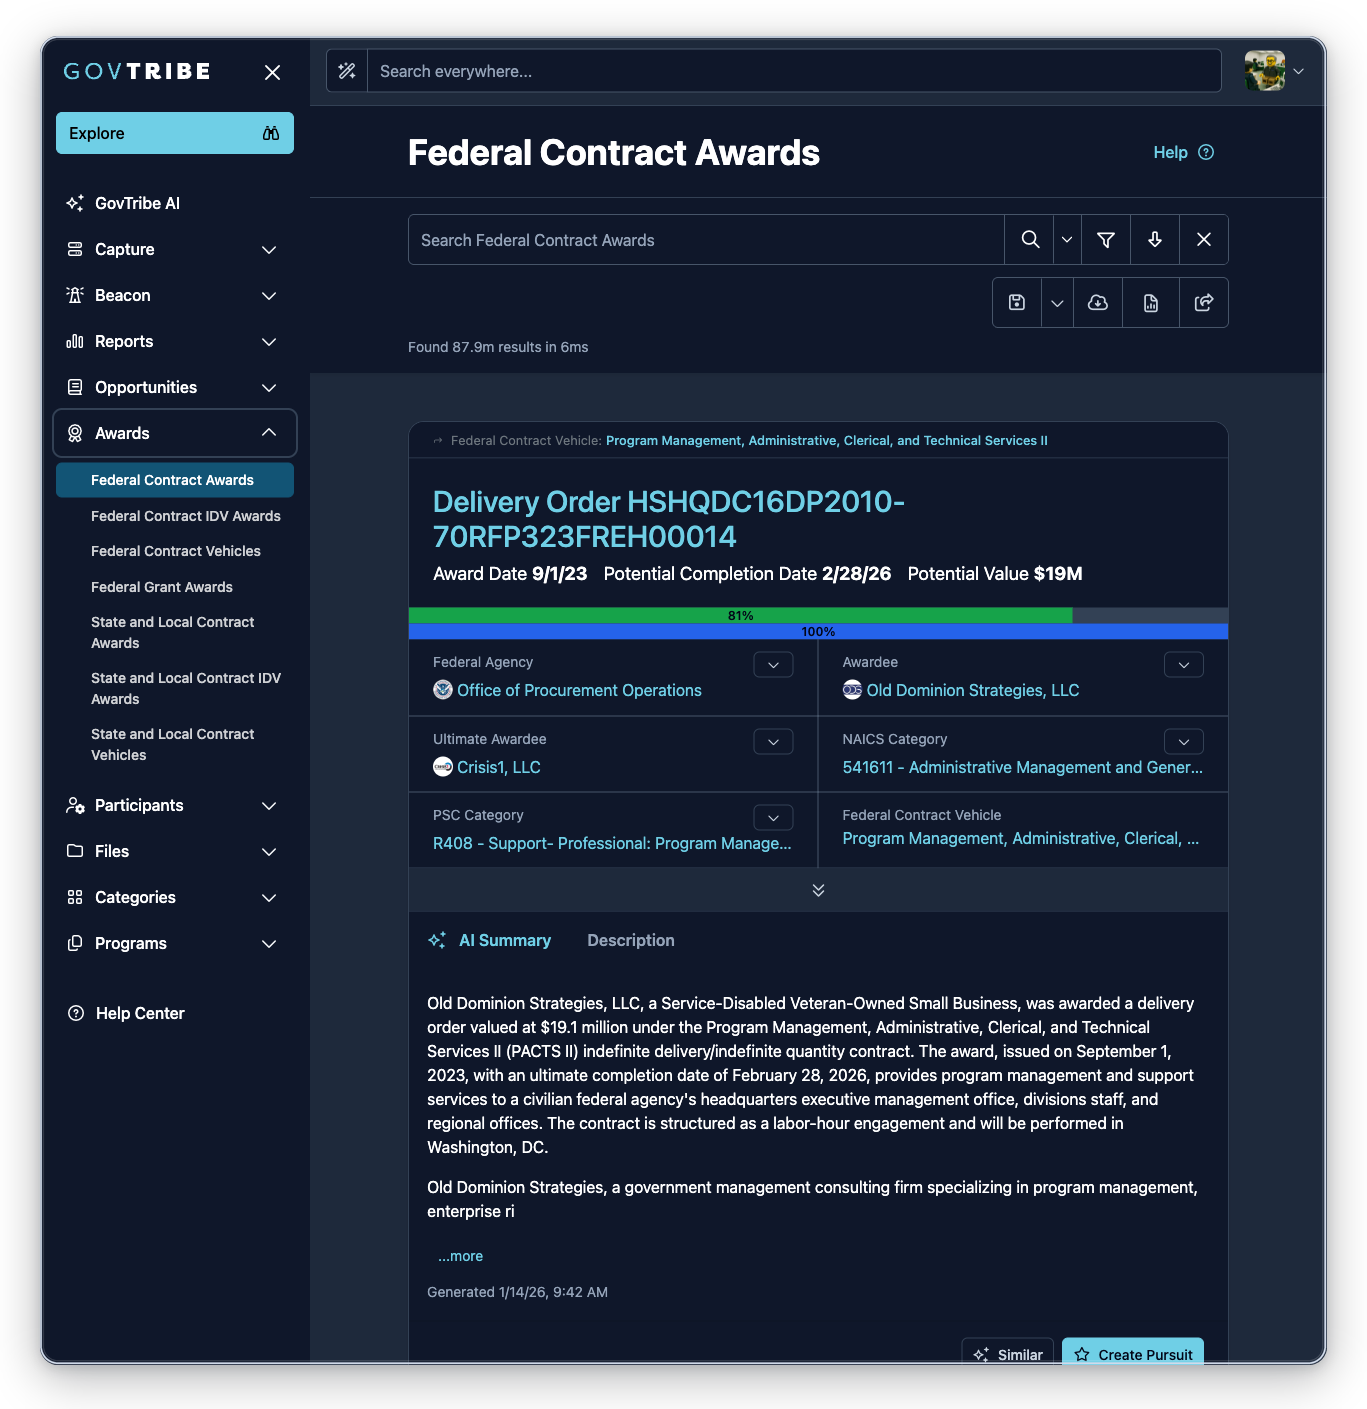The width and height of the screenshot is (1367, 1409).
Task: Click the save search disk icon
Action: [x=1017, y=303]
